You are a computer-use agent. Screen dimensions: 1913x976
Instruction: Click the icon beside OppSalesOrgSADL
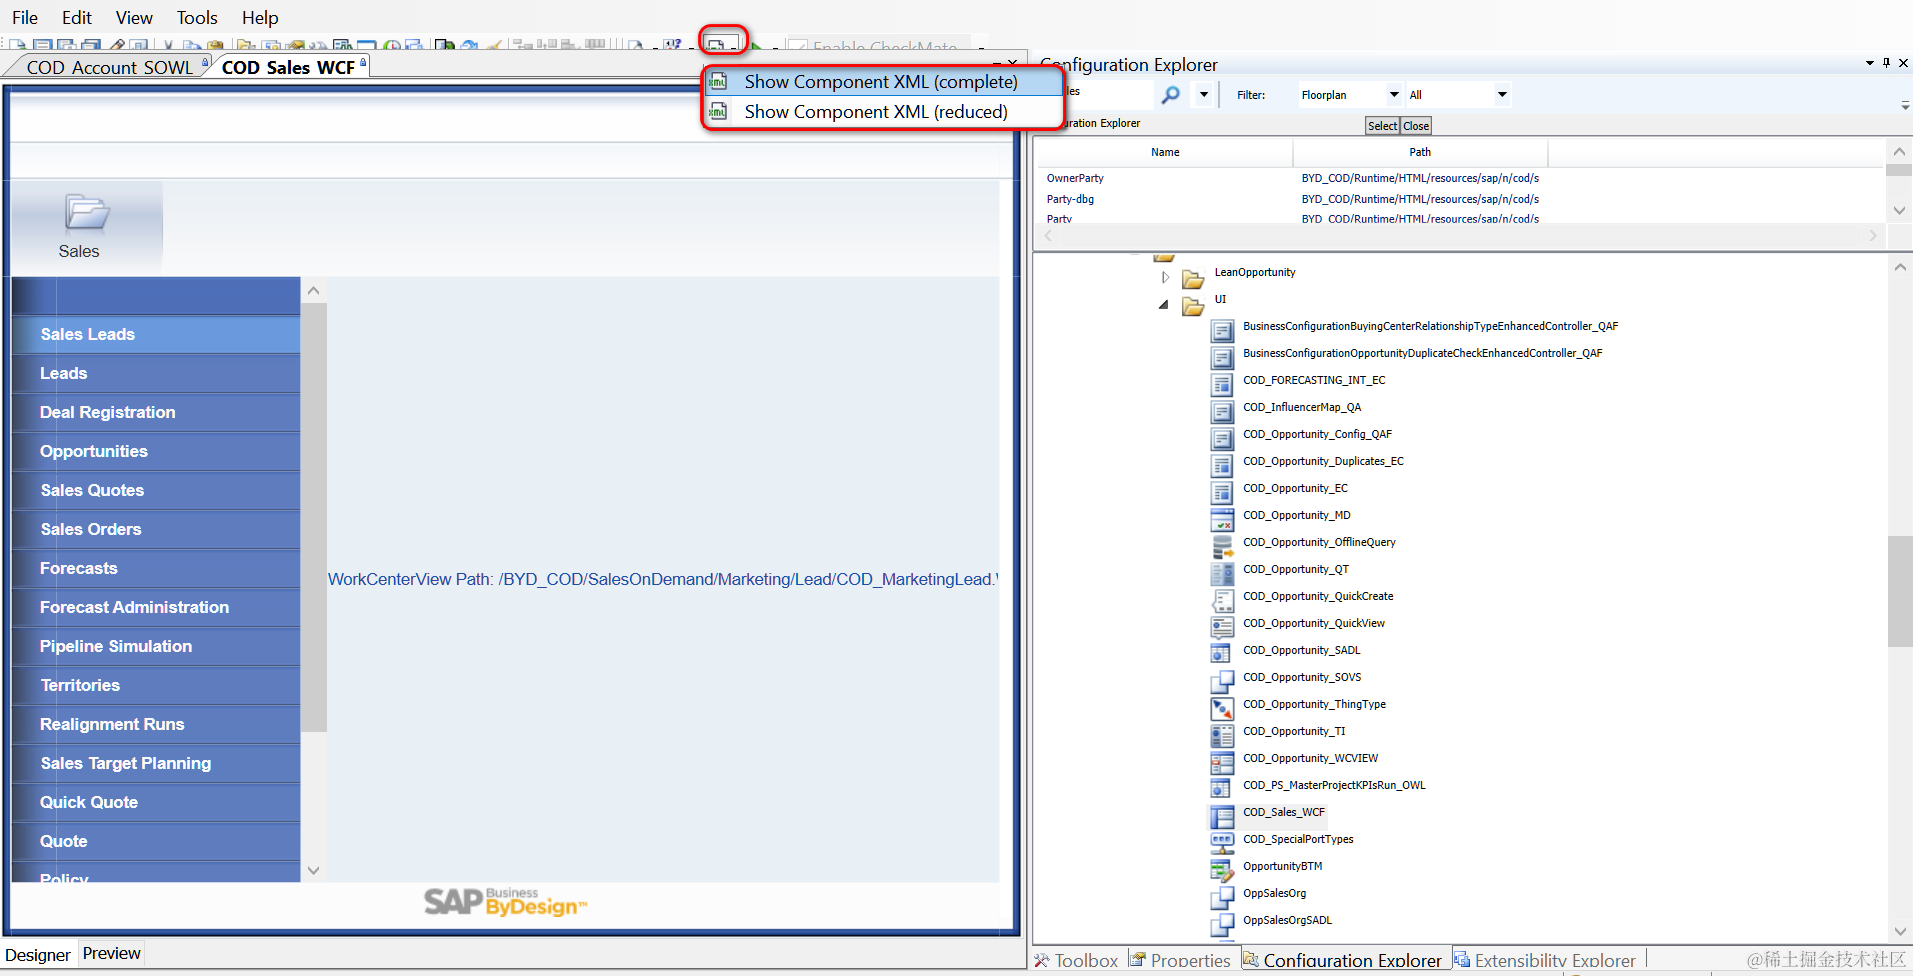1222,924
